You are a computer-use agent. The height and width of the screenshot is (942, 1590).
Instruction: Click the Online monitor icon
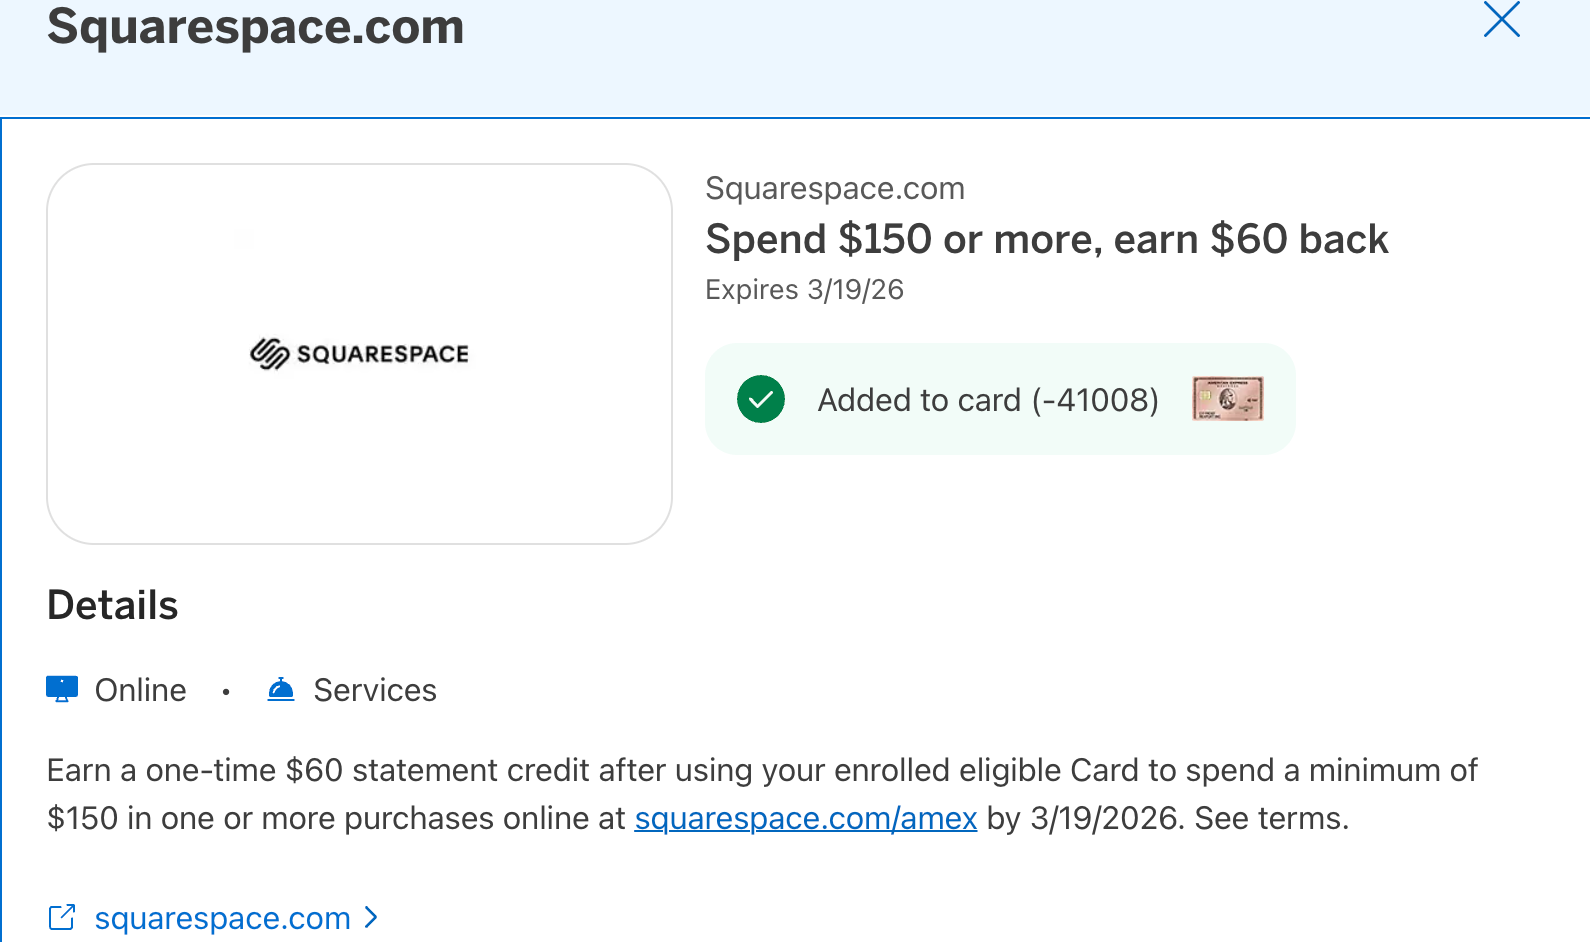(x=62, y=689)
